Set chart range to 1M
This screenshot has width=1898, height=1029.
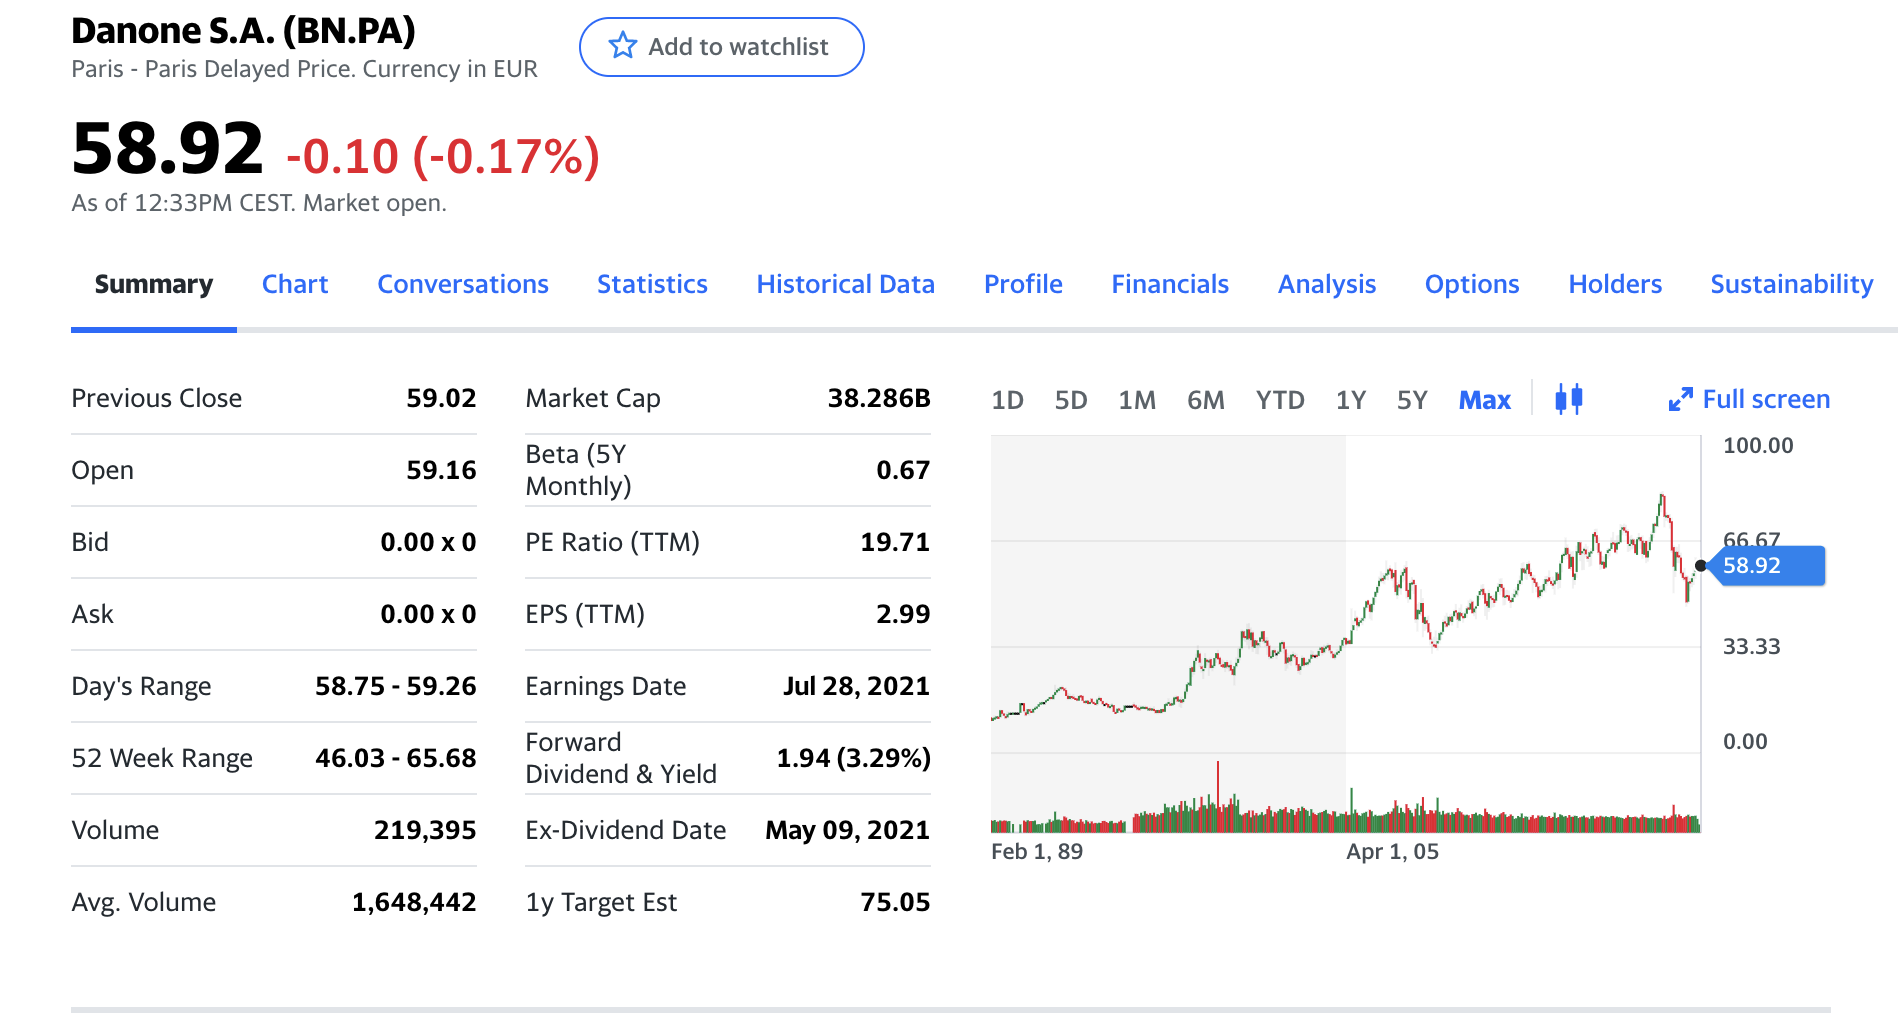click(1137, 400)
